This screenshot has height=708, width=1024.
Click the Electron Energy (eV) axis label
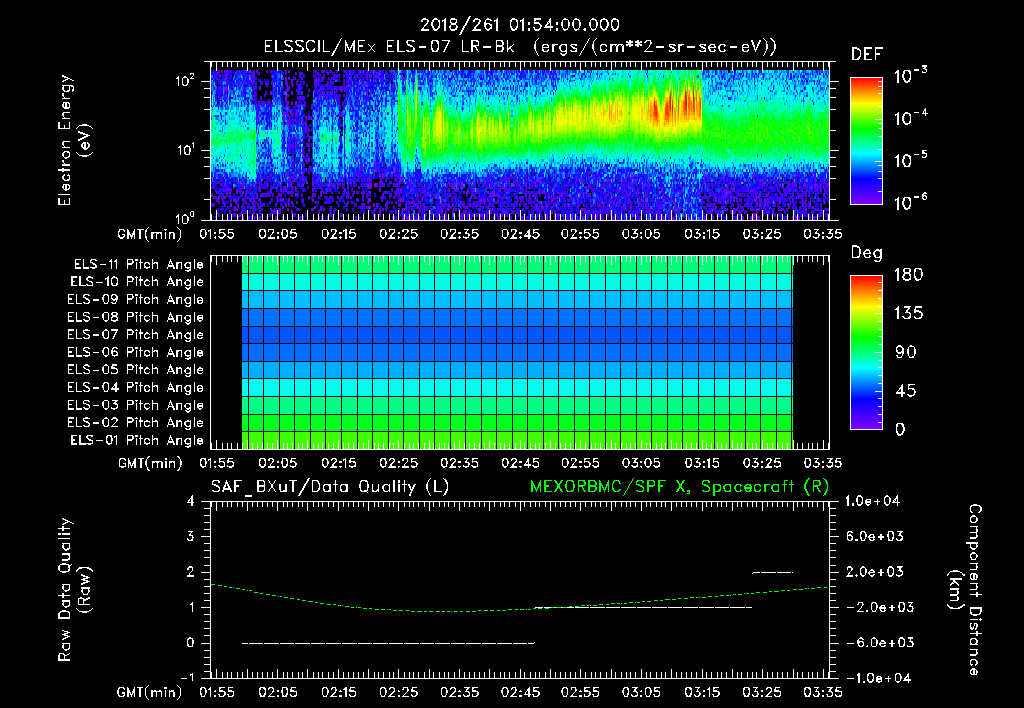coord(74,140)
